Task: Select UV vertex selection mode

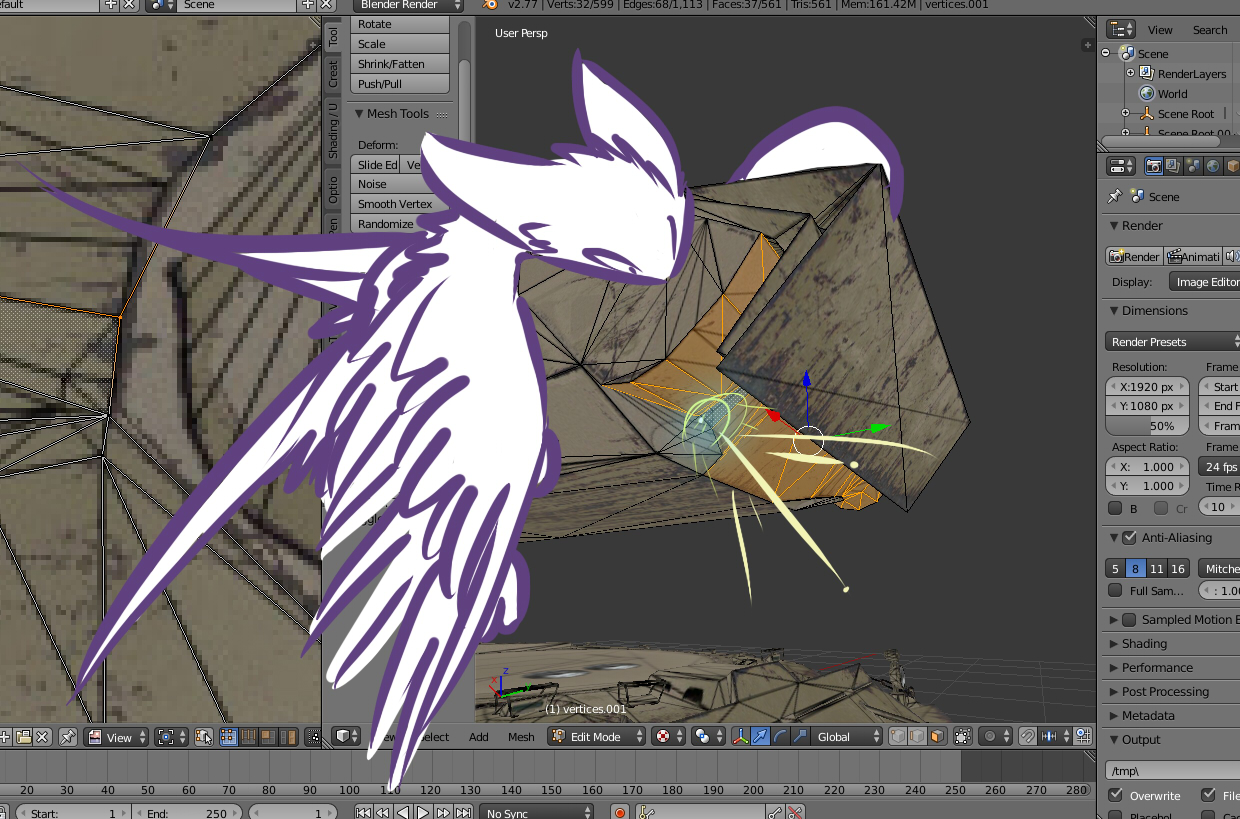Action: coord(228,737)
